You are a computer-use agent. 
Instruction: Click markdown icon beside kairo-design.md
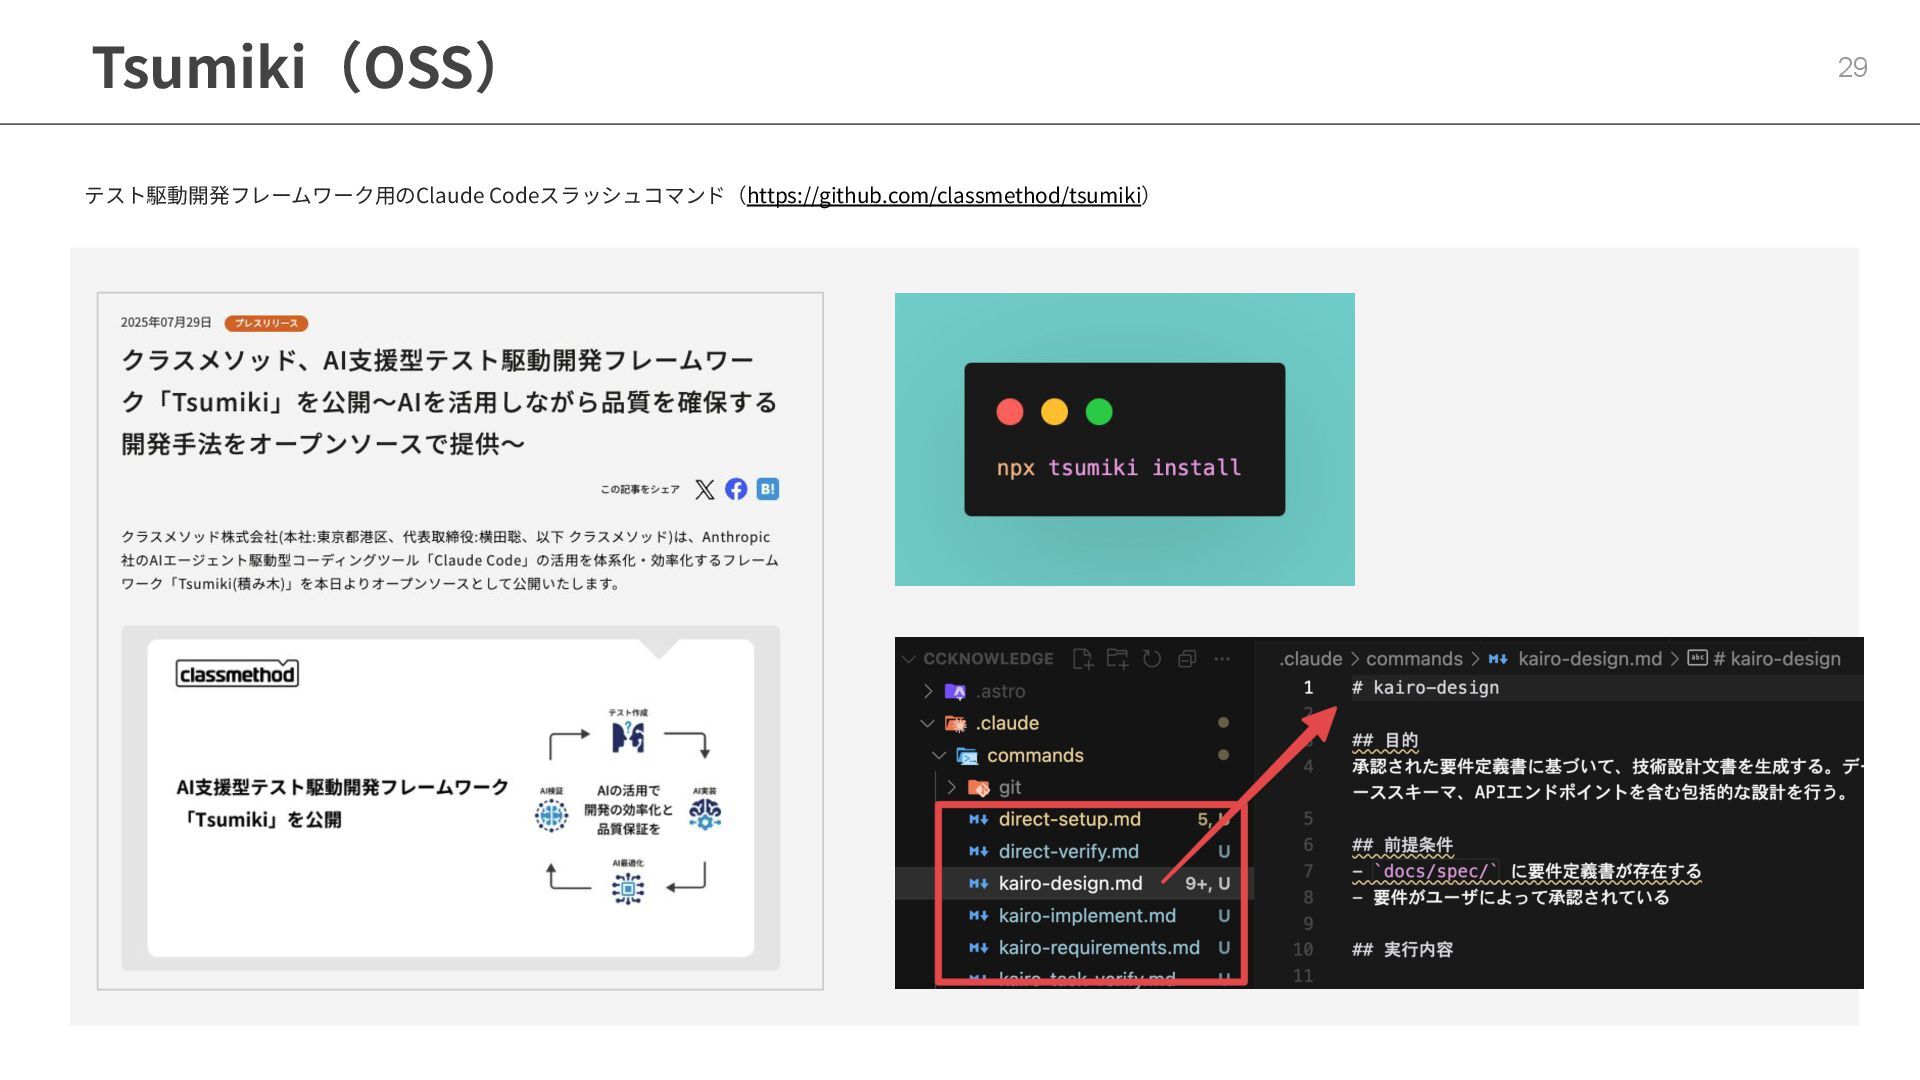click(x=979, y=883)
